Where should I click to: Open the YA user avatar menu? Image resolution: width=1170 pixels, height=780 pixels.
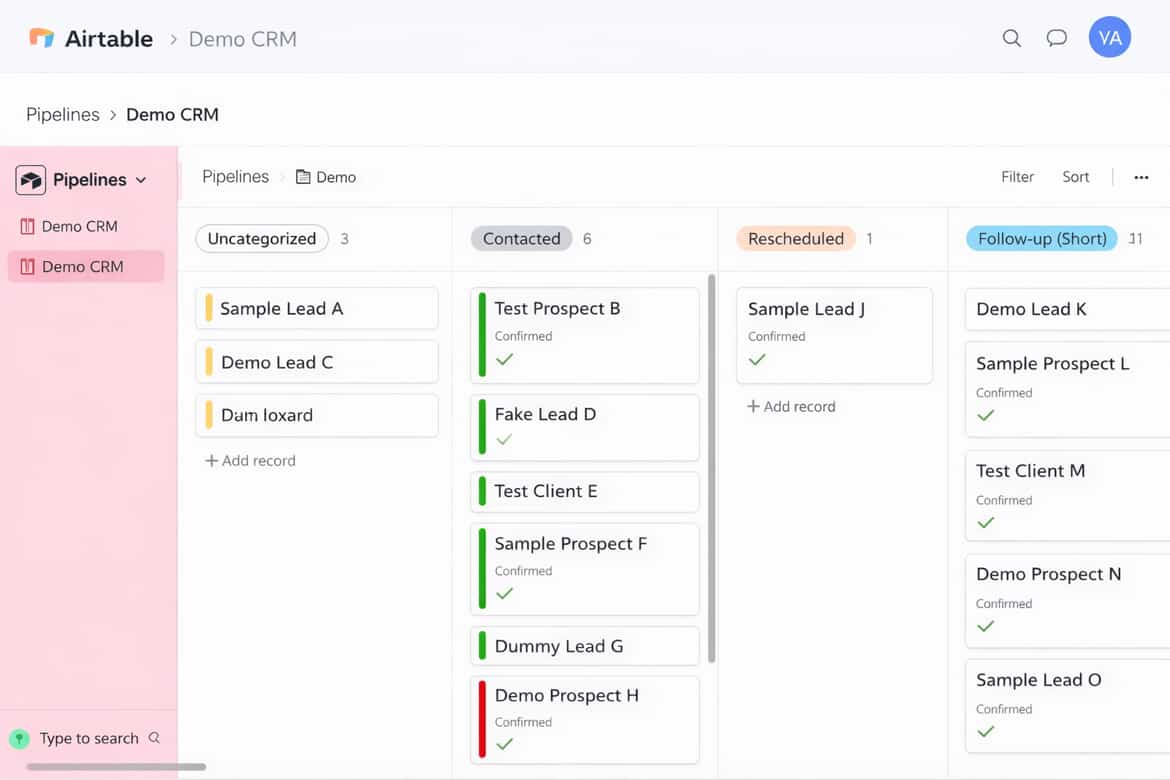pyautogui.click(x=1110, y=37)
